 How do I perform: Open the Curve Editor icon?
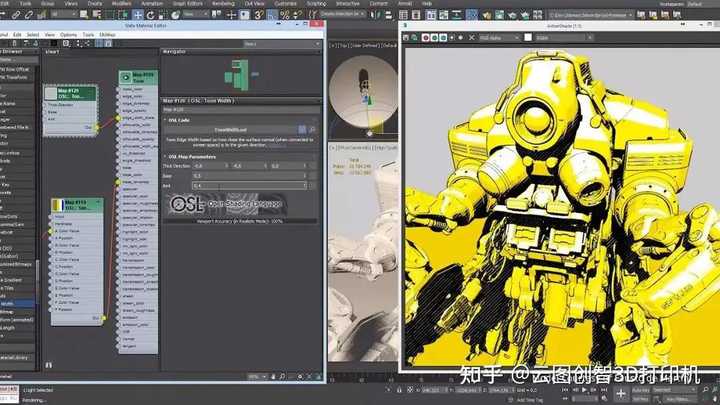tap(444, 15)
